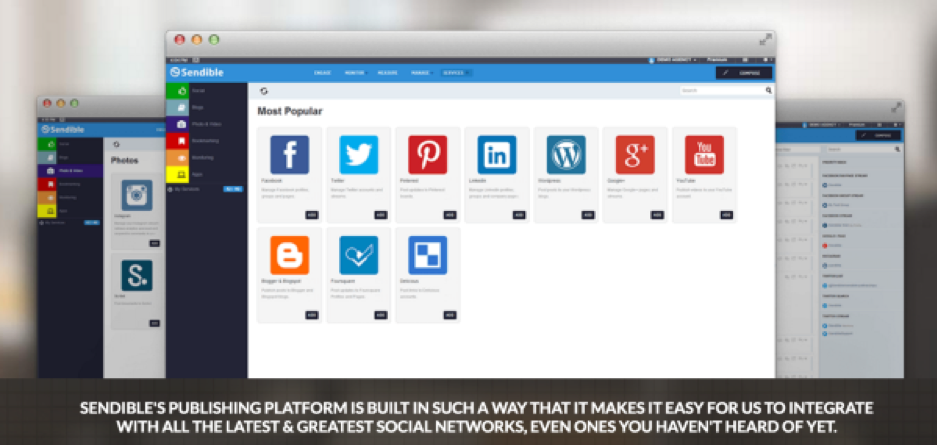The width and height of the screenshot is (937, 445).
Task: Click the Sendible logo in the left window
Action: (x=62, y=130)
